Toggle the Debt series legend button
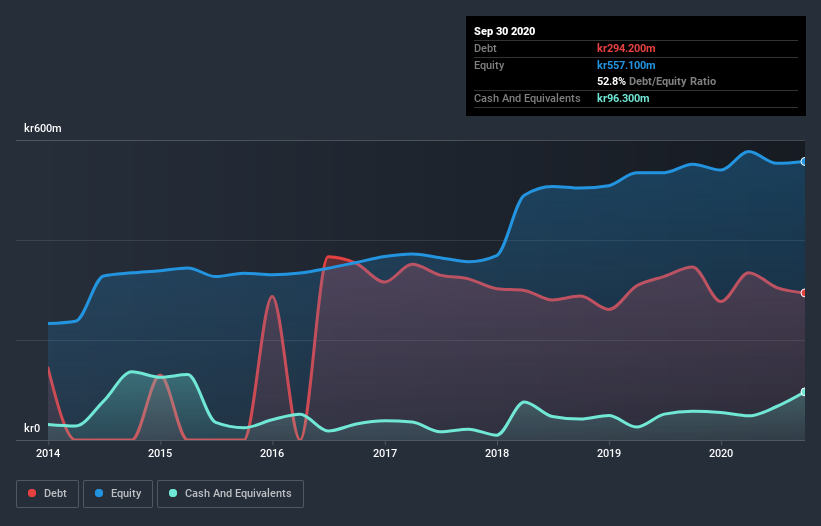The width and height of the screenshot is (821, 526). [48, 494]
